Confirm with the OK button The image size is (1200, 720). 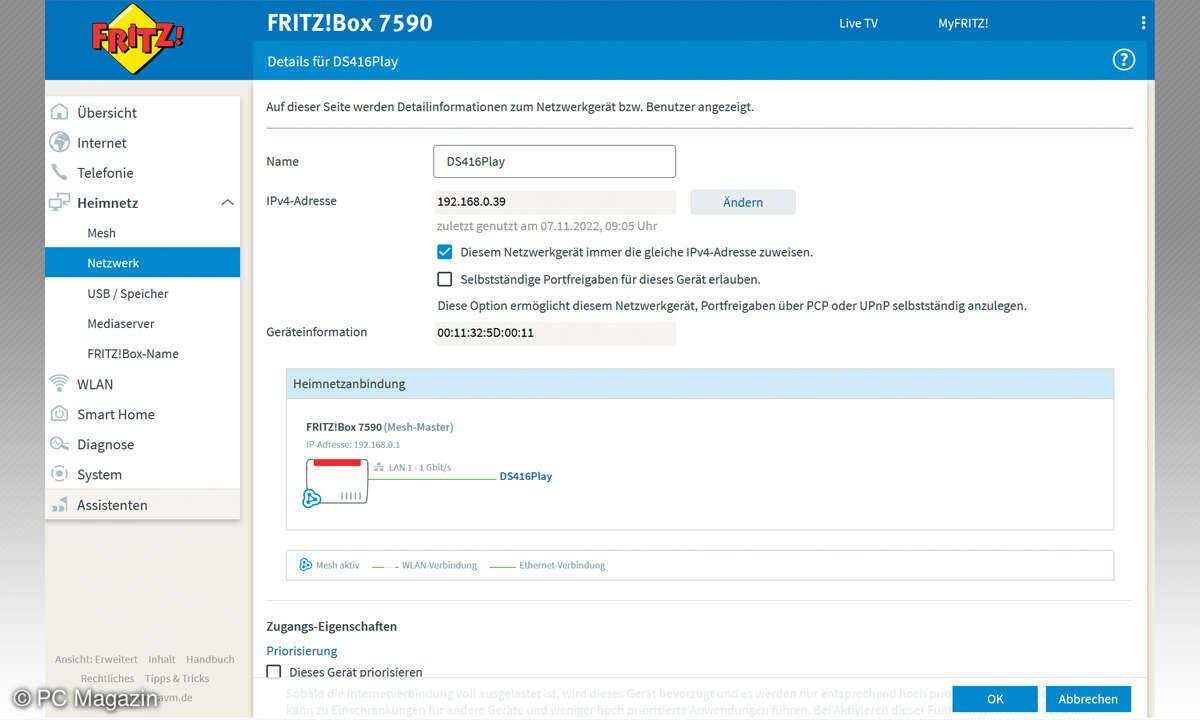(995, 699)
